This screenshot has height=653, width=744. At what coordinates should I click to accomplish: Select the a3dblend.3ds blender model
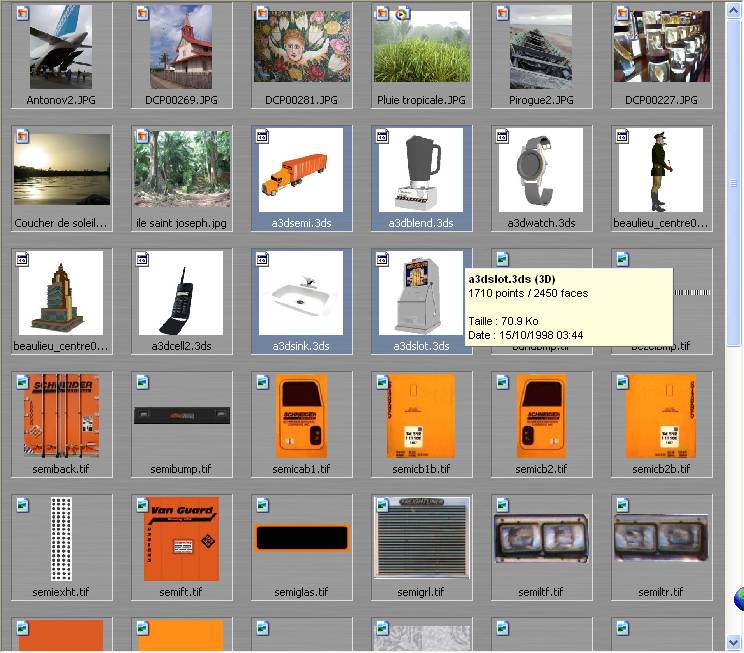click(421, 170)
